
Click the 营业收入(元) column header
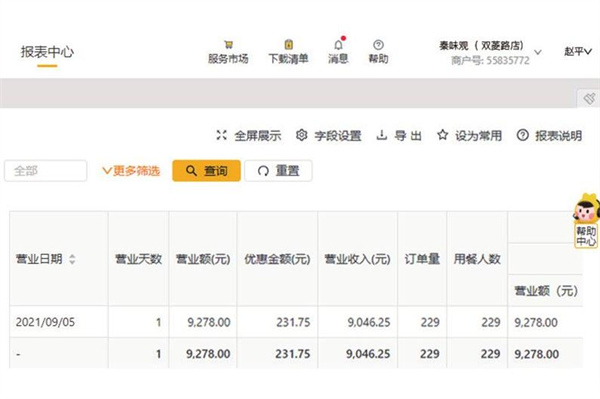pyautogui.click(x=357, y=259)
